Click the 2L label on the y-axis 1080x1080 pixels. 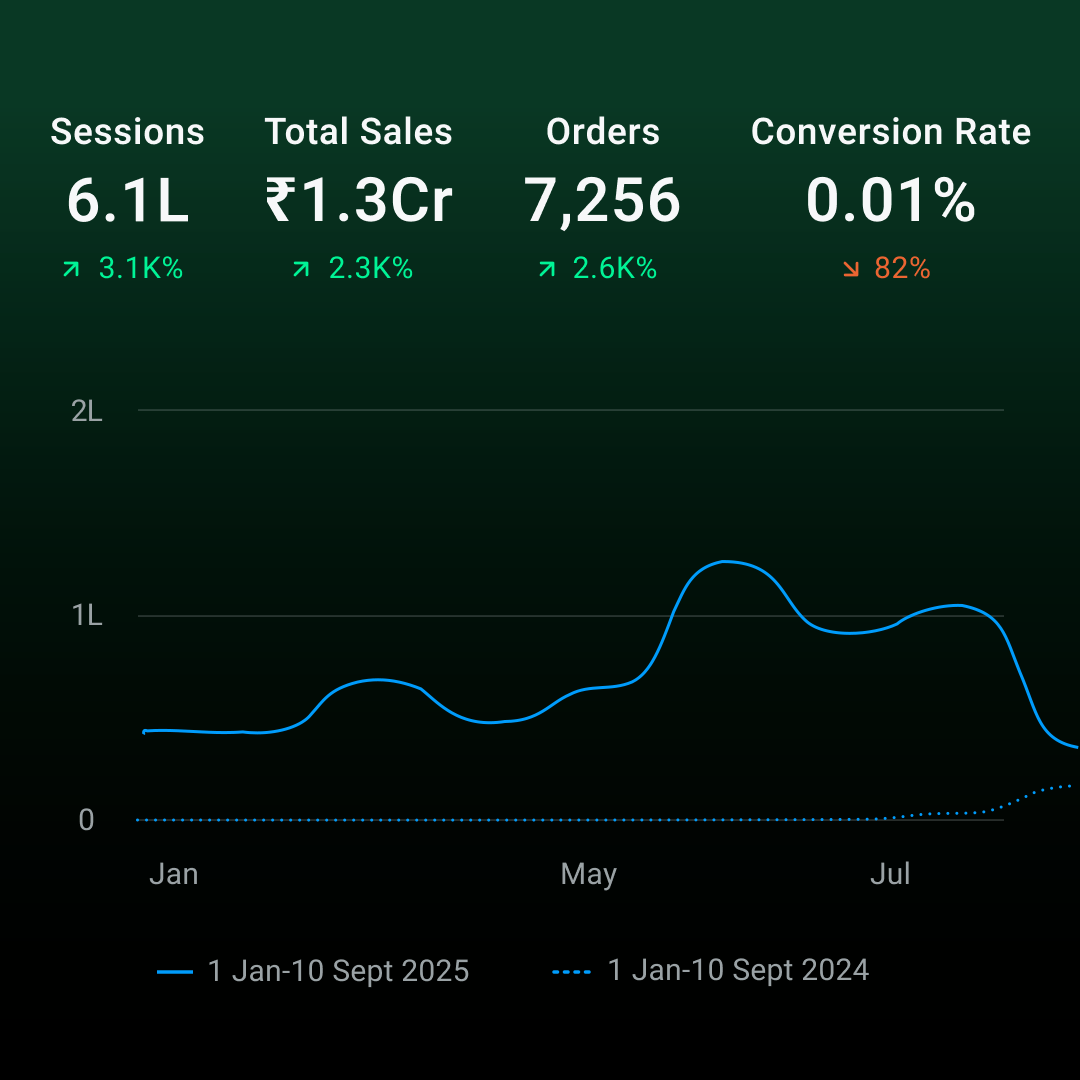pos(88,411)
